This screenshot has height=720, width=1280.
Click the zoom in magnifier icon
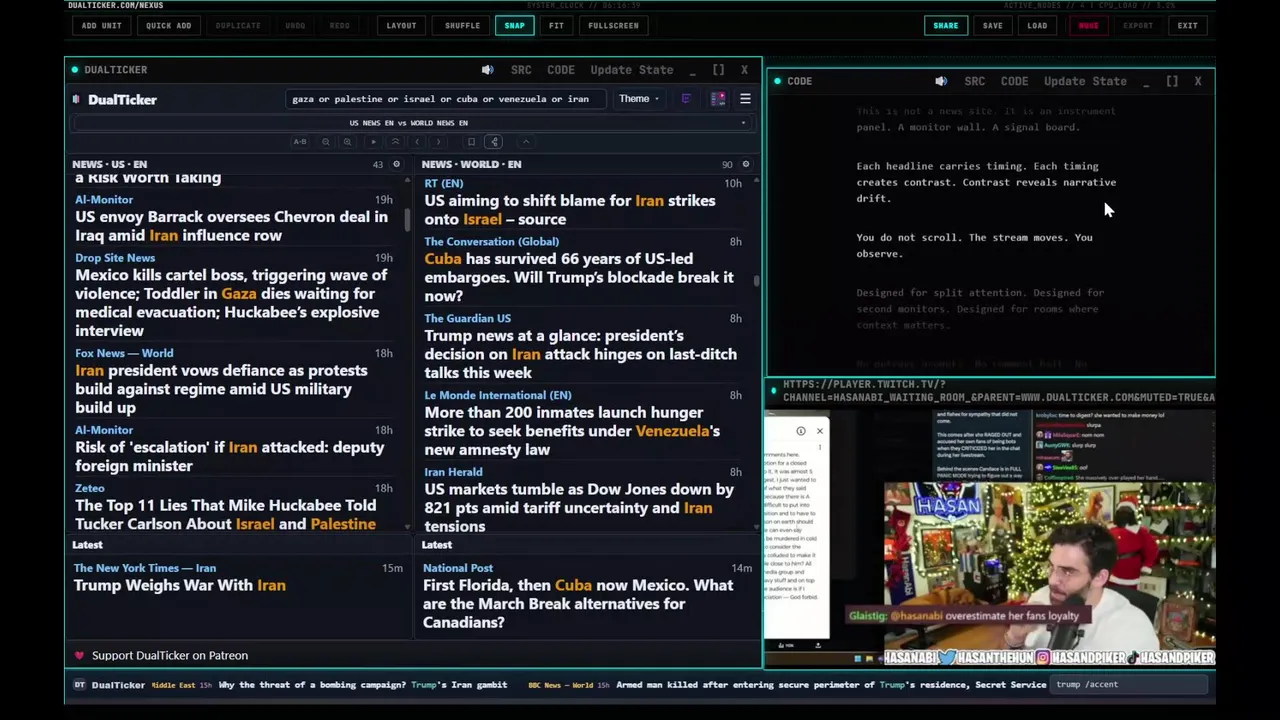[x=347, y=142]
